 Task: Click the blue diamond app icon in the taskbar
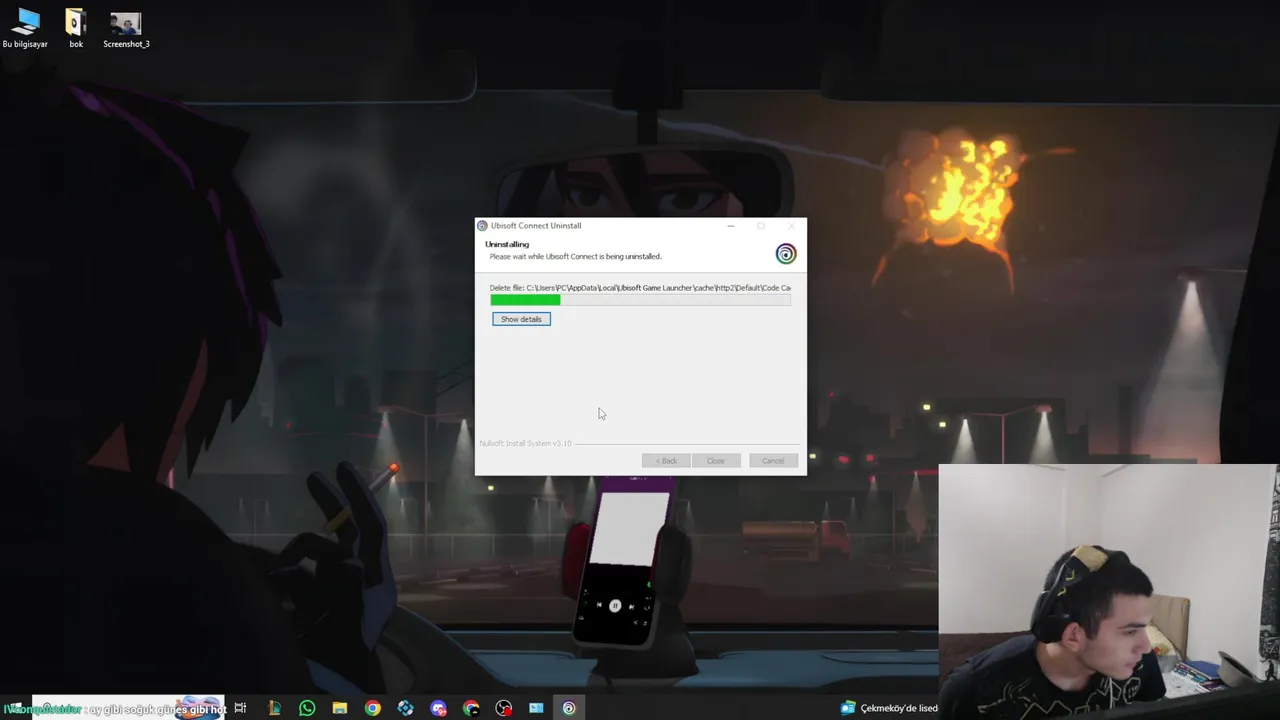coord(405,708)
